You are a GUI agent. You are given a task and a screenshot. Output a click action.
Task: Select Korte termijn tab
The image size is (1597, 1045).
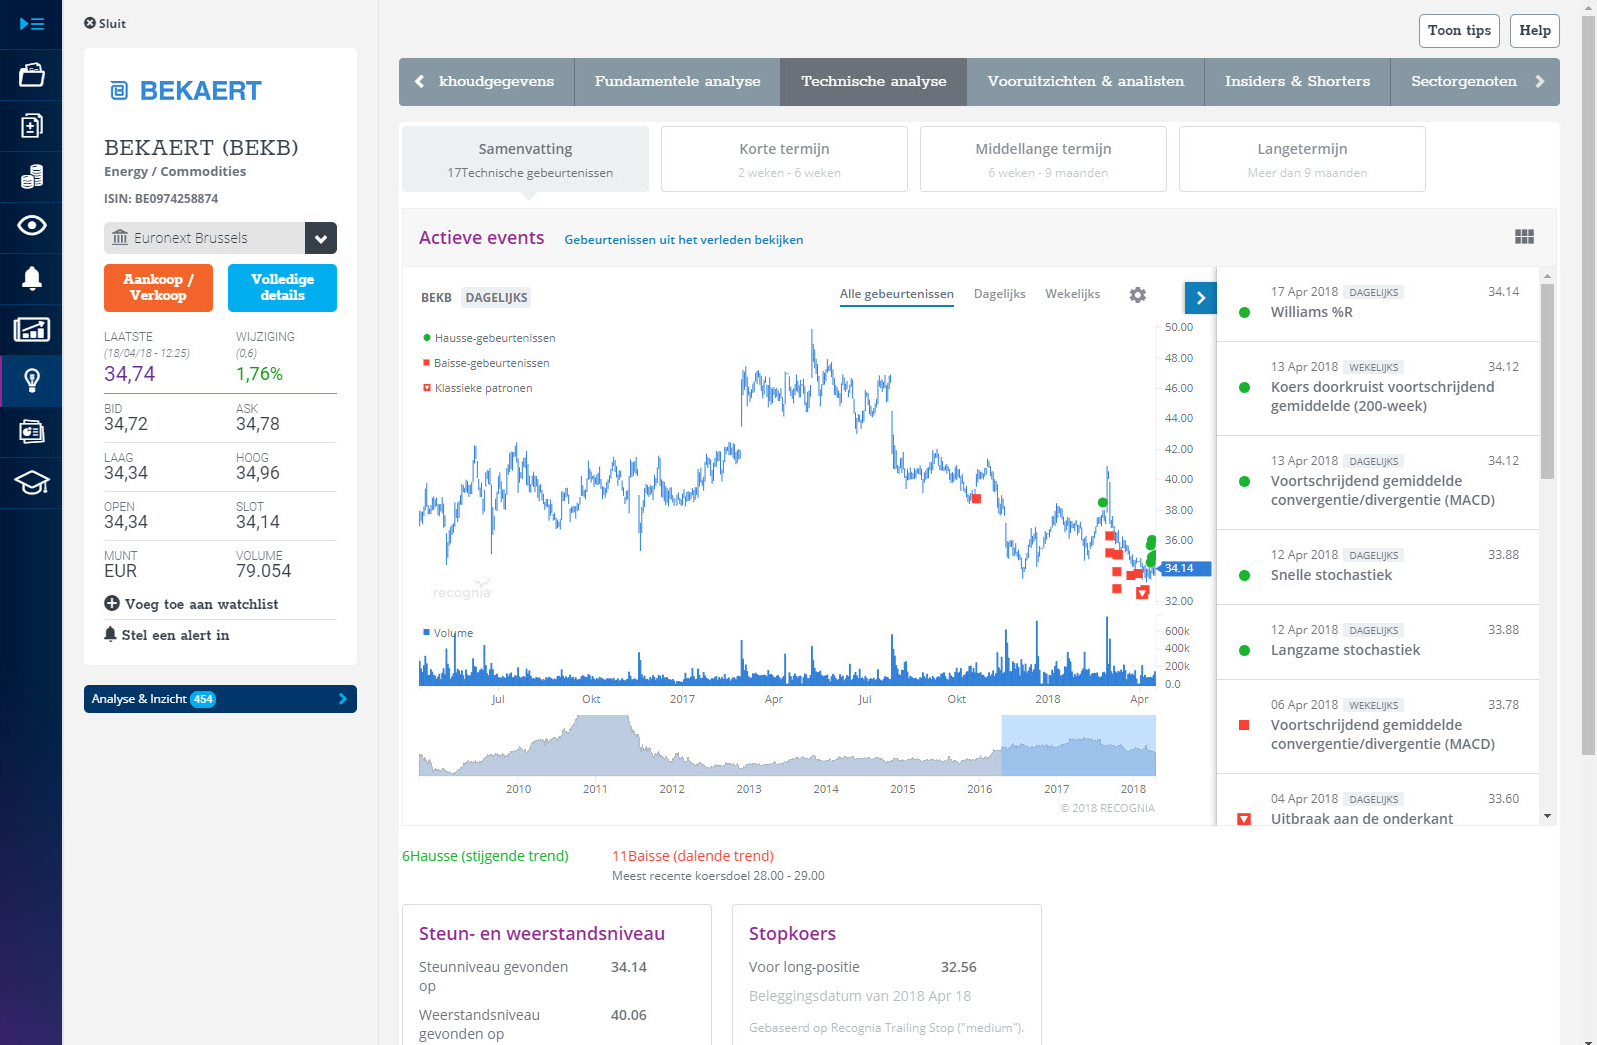tap(784, 159)
